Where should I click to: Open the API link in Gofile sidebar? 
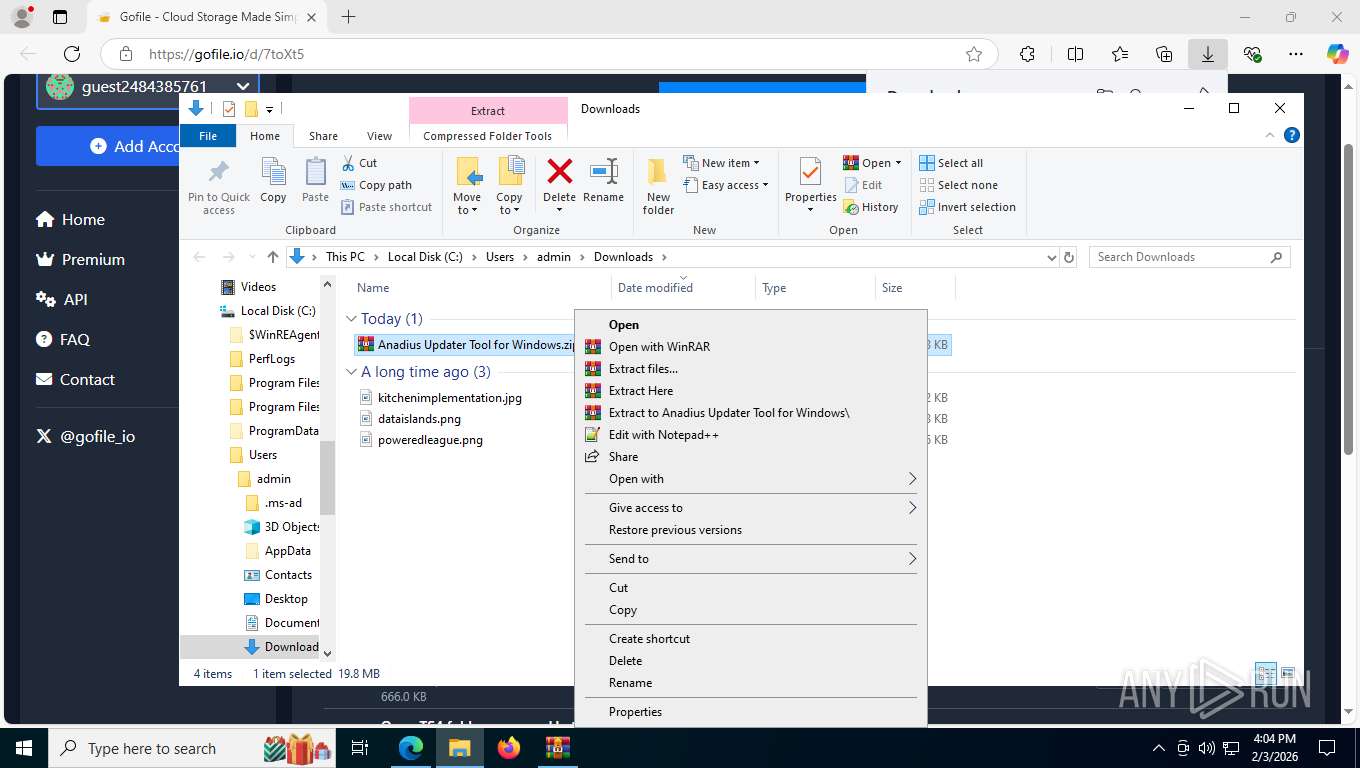tap(62, 299)
